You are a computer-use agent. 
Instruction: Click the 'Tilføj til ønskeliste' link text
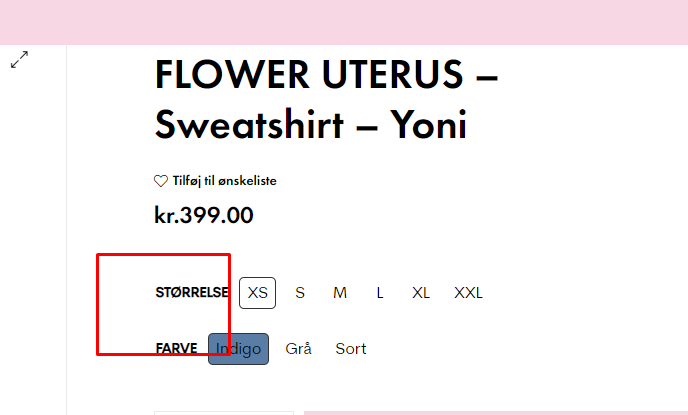click(224, 181)
